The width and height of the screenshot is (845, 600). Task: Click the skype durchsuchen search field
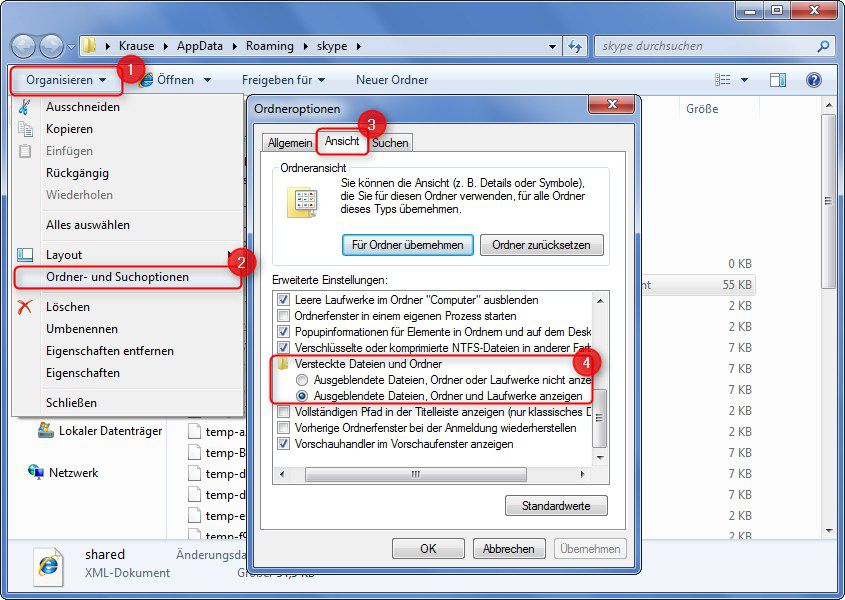click(700, 45)
